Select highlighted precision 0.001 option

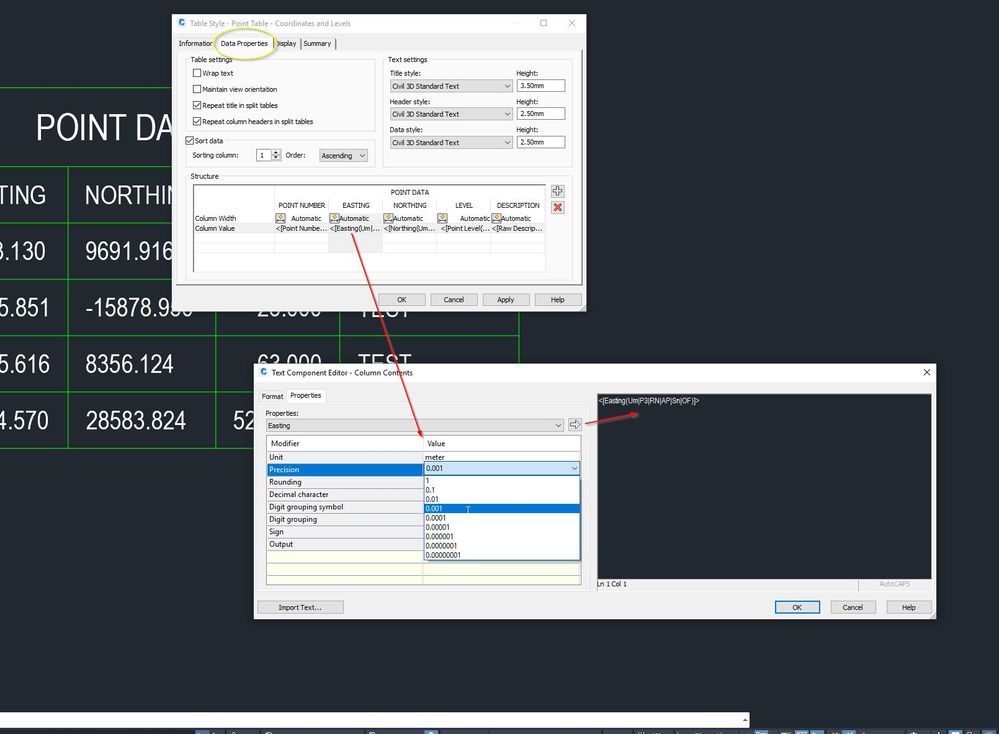502,508
